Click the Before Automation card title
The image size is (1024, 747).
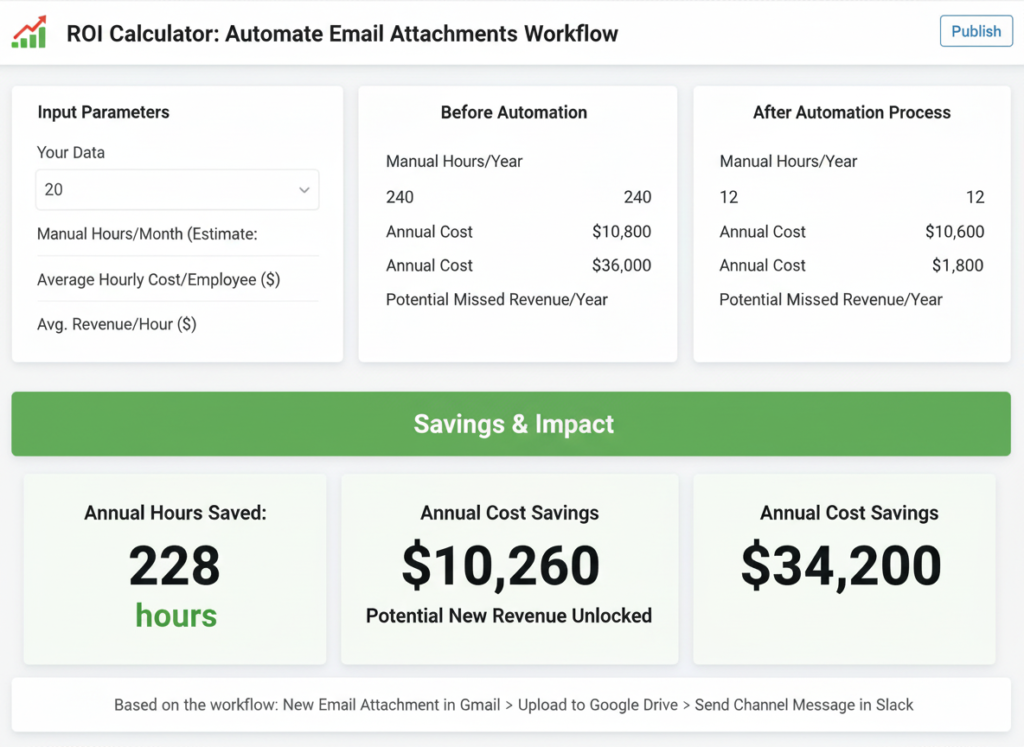tap(513, 113)
